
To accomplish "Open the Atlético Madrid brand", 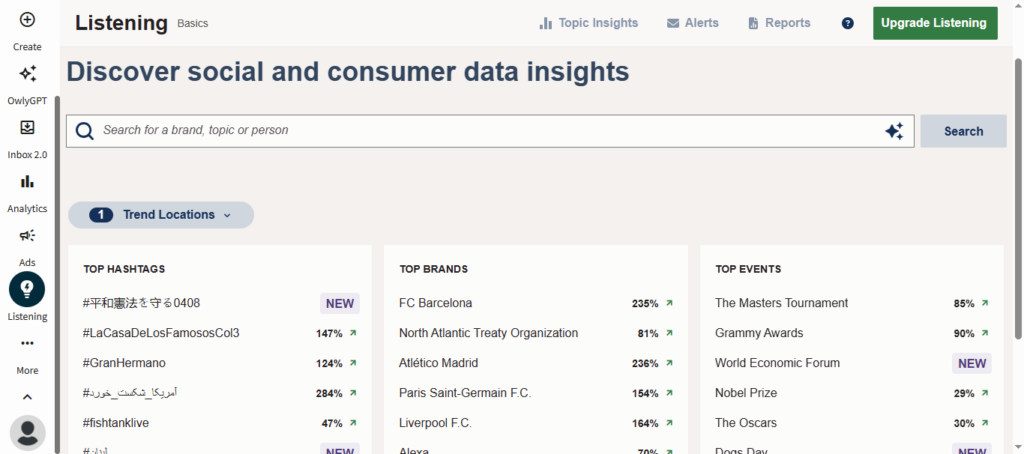I will coord(439,363).
